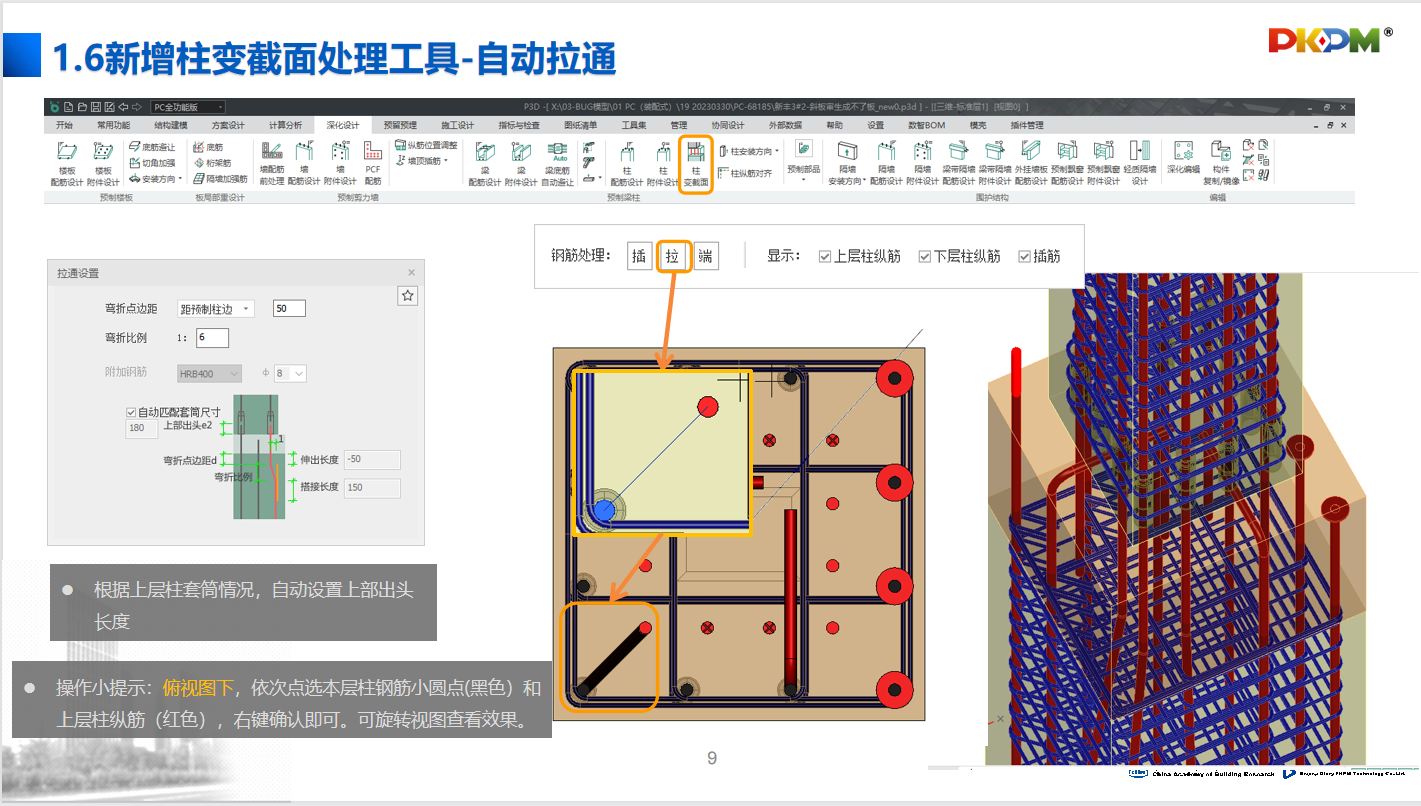Open the 深化编辑 tool
Viewport: 1421px width, 806px height.
(x=1184, y=157)
